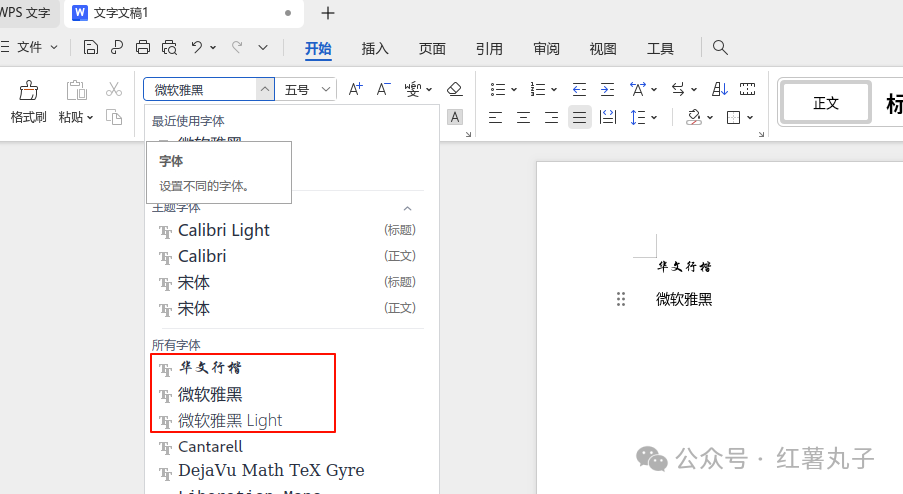Expand the 文件 menu arrow

click(54, 47)
